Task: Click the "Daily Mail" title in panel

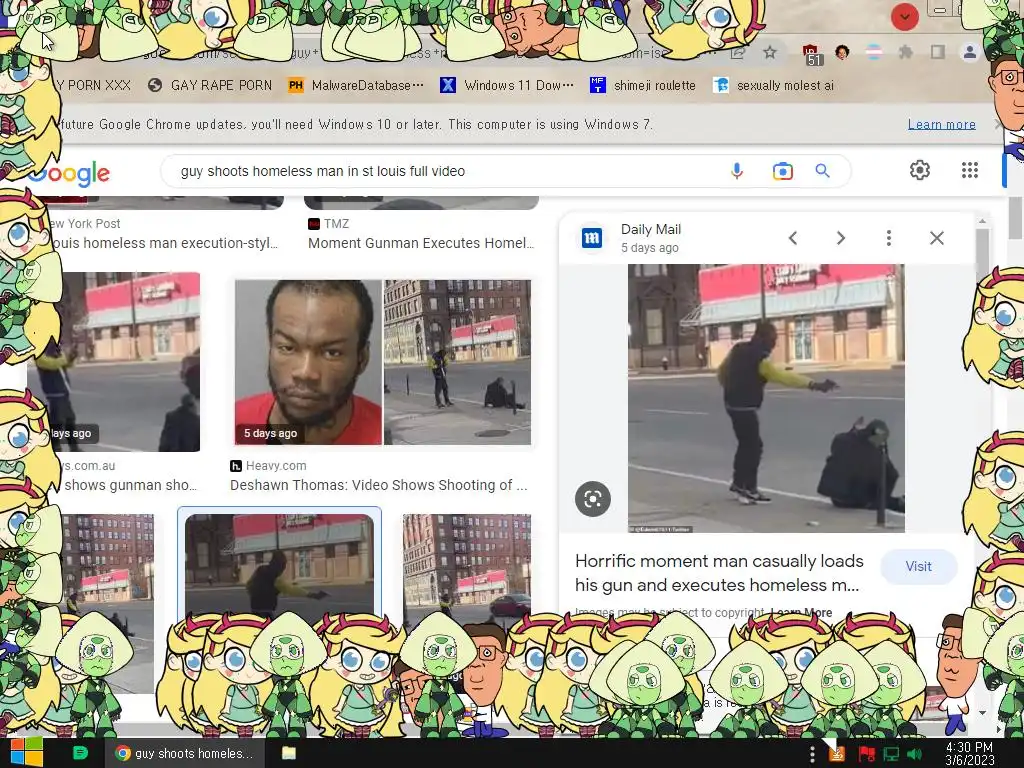Action: 650,229
